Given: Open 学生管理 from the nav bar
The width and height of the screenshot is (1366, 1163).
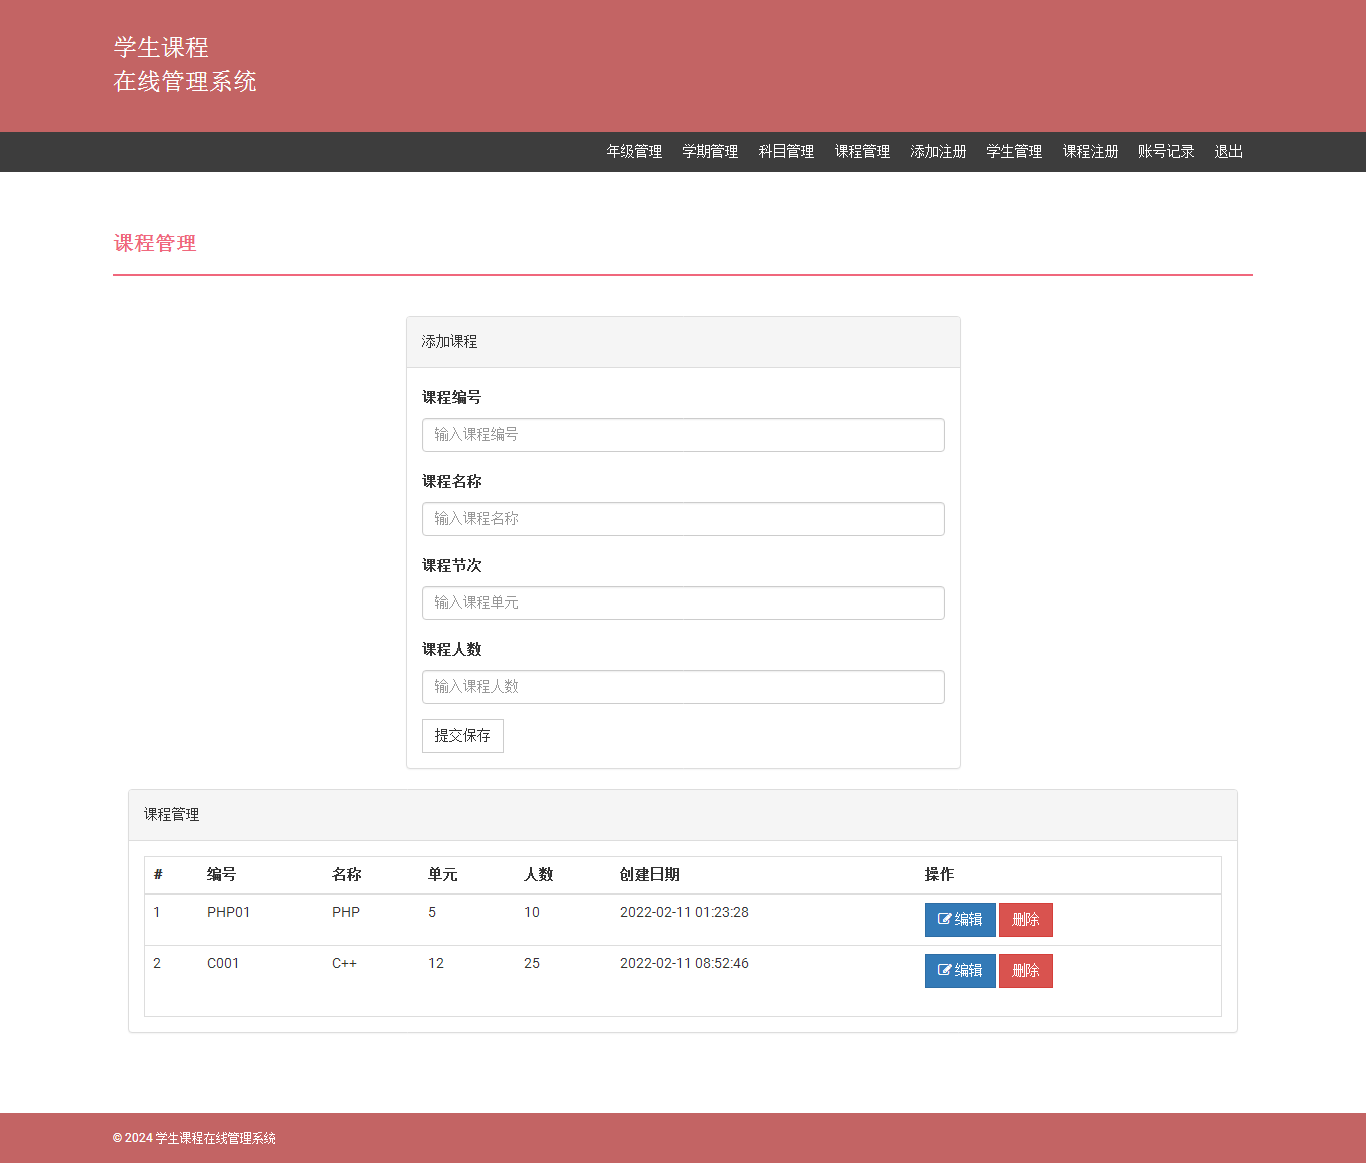Looking at the screenshot, I should [1014, 152].
